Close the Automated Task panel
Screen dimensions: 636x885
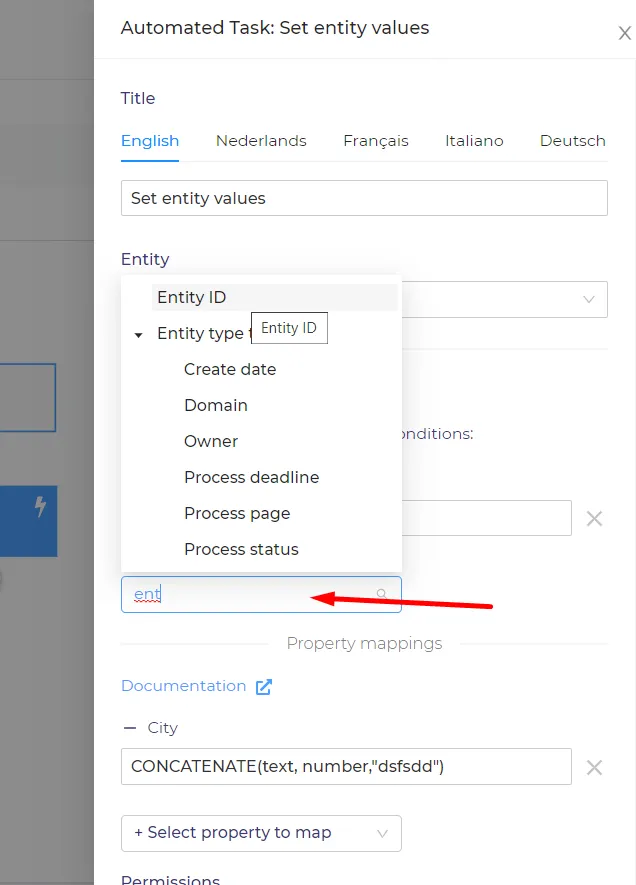point(624,33)
